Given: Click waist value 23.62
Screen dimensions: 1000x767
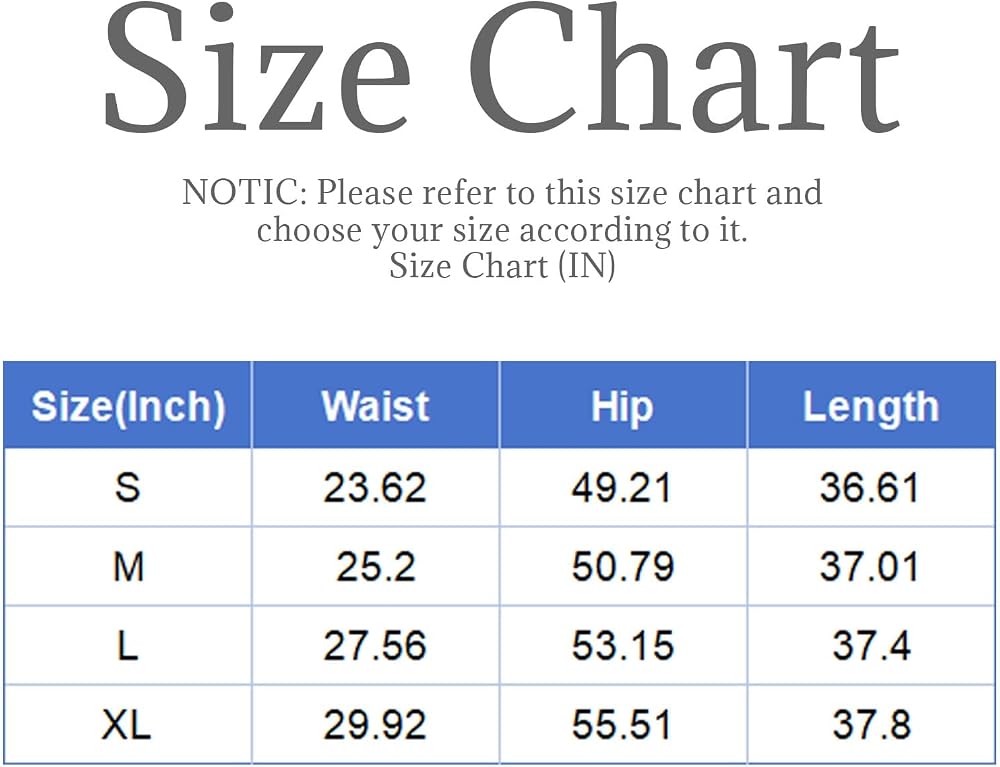Looking at the screenshot, I should coord(375,488).
